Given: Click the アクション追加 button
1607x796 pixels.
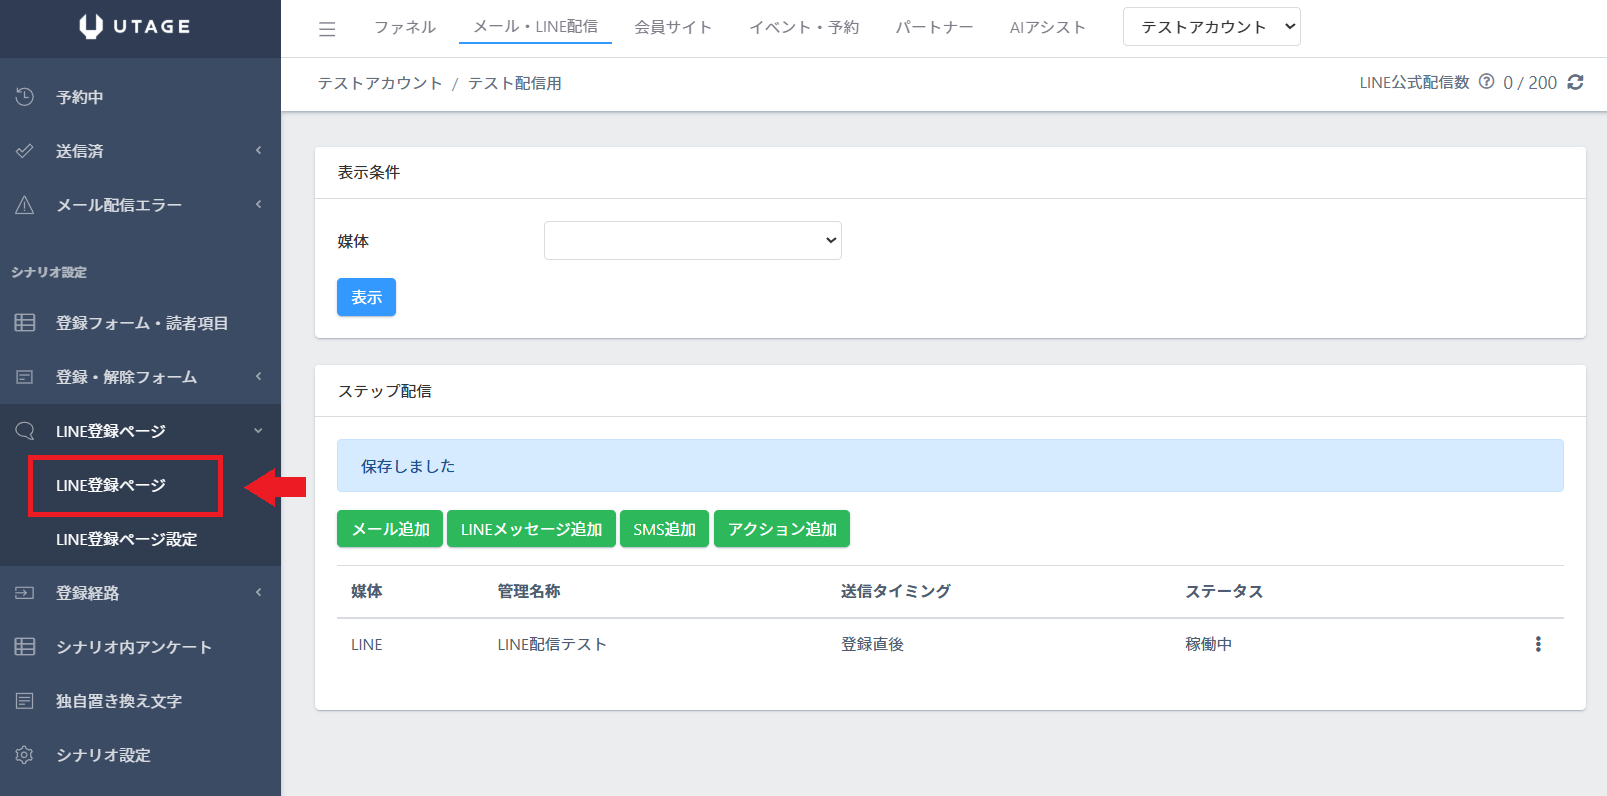Looking at the screenshot, I should click(781, 529).
